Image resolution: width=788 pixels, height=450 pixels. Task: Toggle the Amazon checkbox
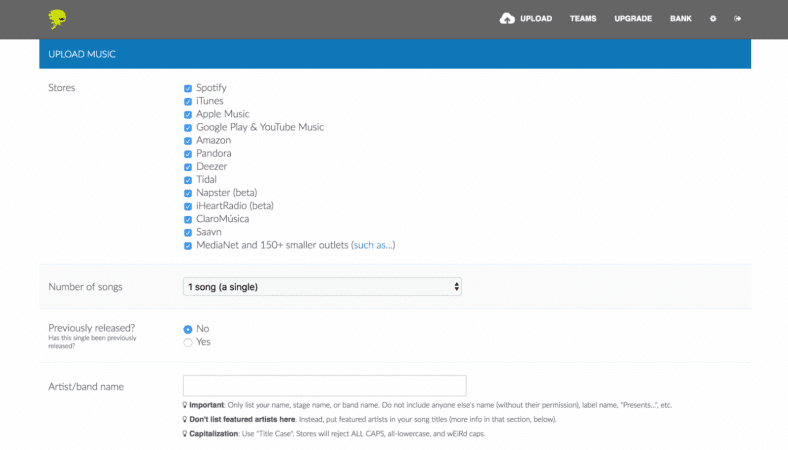coord(188,141)
